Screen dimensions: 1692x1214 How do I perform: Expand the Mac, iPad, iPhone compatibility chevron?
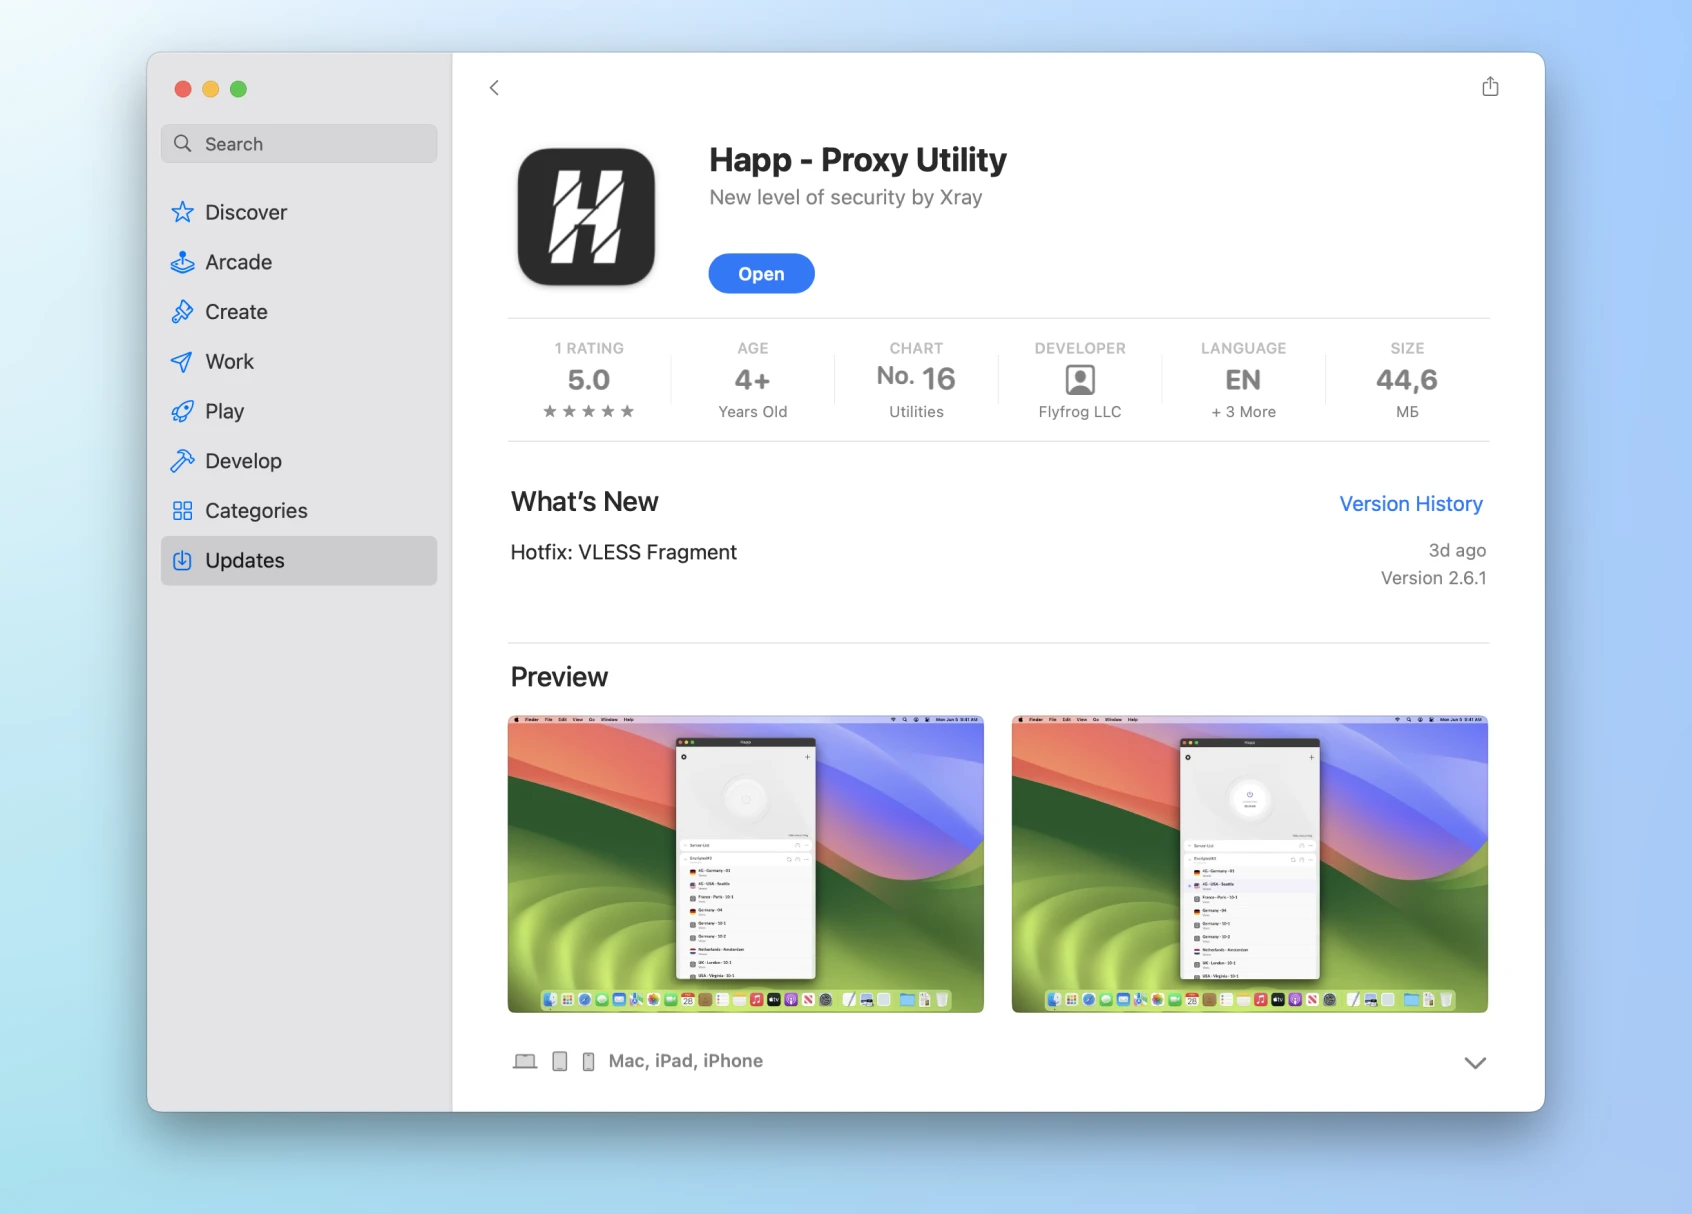coord(1474,1062)
